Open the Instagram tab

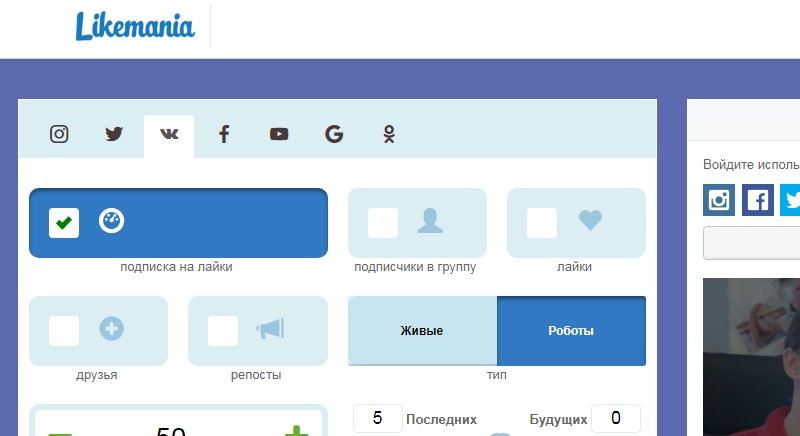[59, 134]
